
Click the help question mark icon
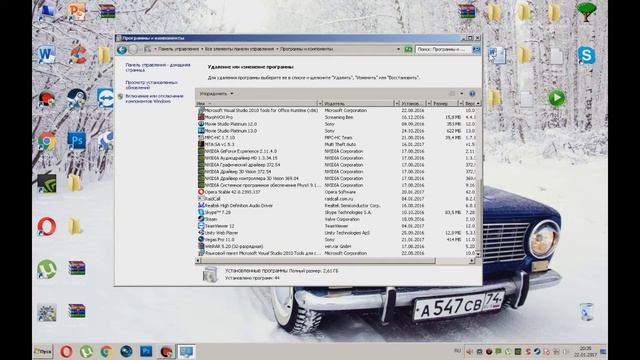tap(472, 93)
